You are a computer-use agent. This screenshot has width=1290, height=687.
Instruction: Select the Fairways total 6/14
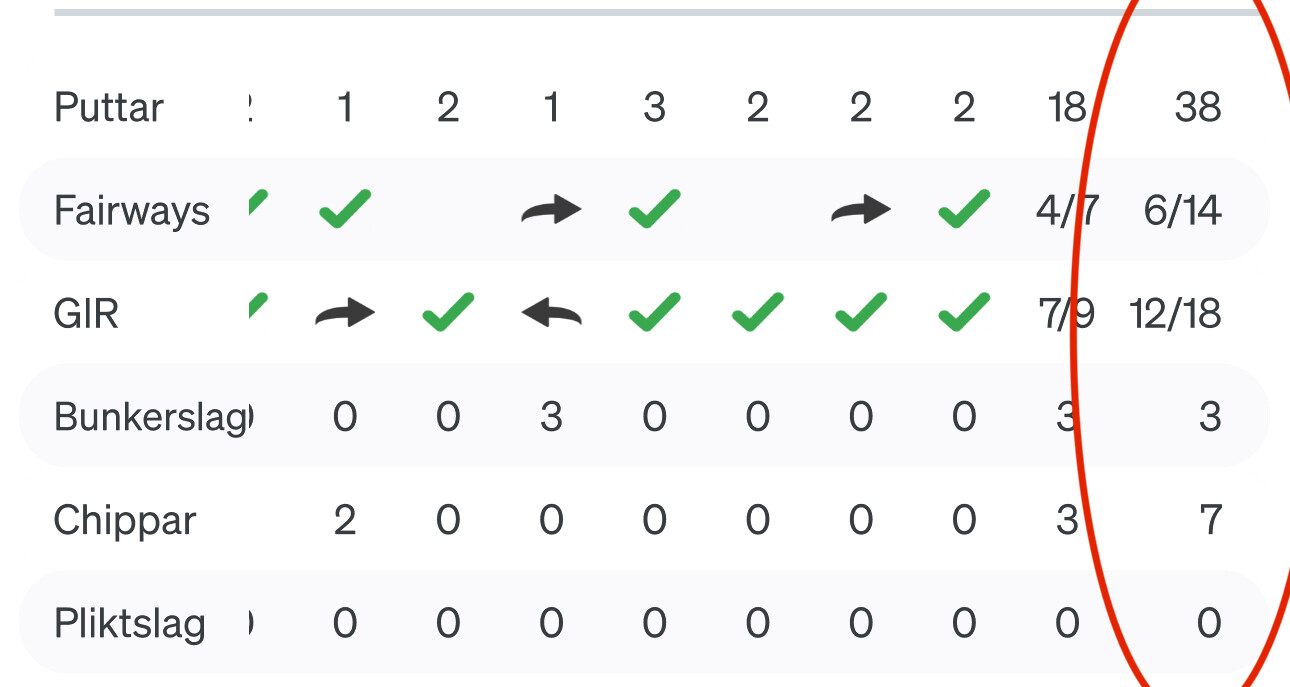[x=1183, y=211]
